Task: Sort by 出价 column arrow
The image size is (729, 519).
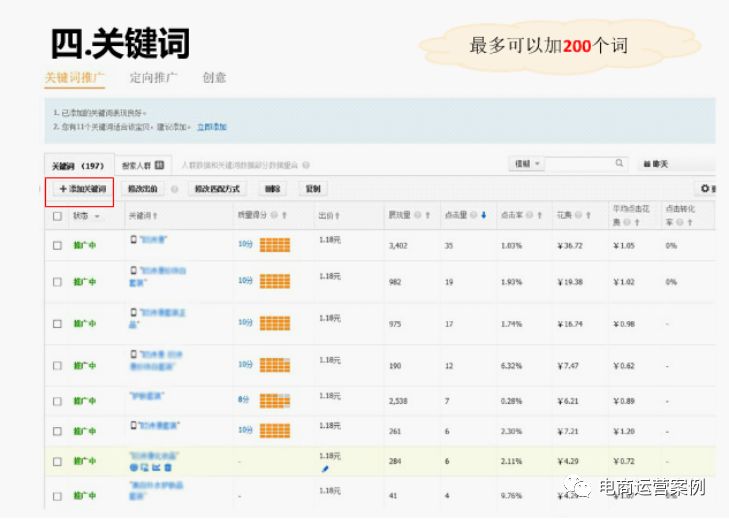Action: [337, 216]
